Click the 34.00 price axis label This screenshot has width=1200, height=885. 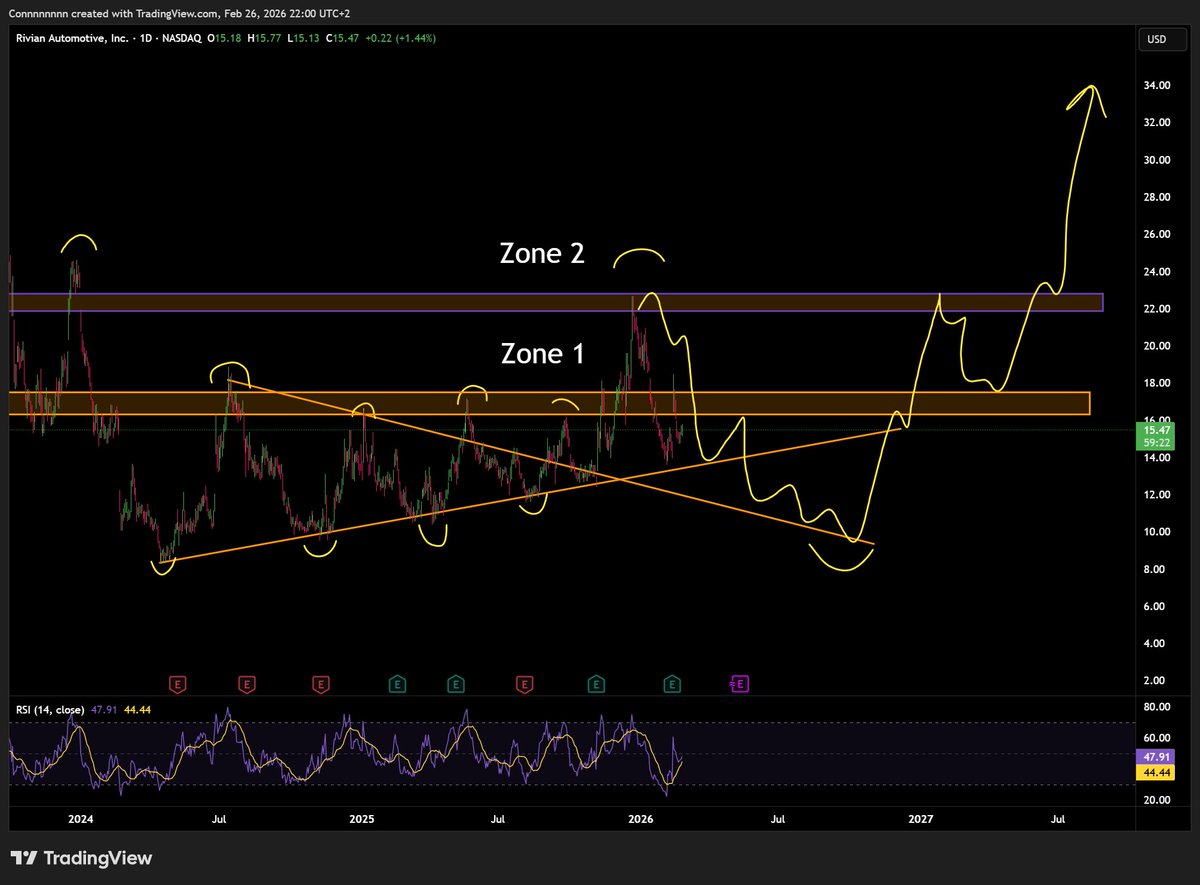[1157, 86]
